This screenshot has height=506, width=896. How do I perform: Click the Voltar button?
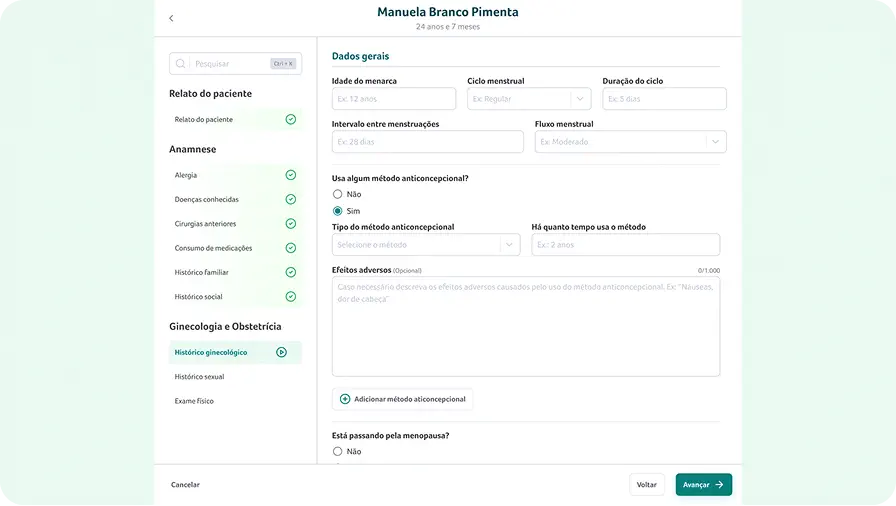(646, 485)
